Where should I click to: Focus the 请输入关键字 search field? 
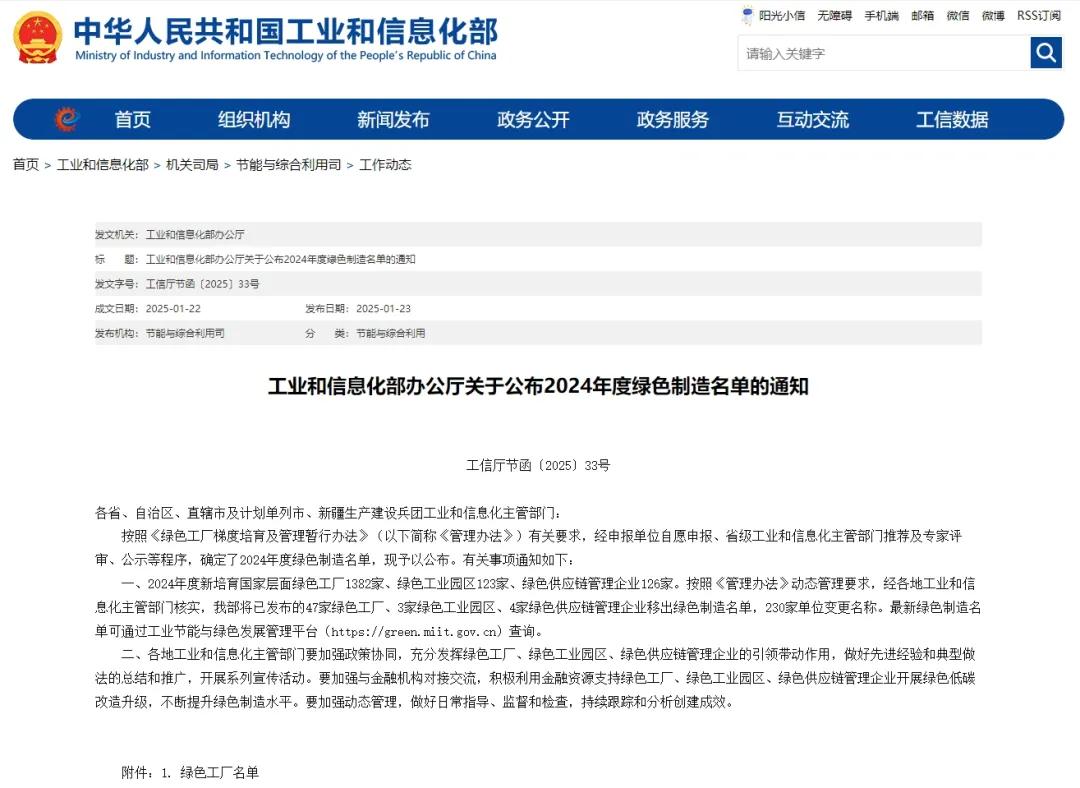tap(884, 53)
